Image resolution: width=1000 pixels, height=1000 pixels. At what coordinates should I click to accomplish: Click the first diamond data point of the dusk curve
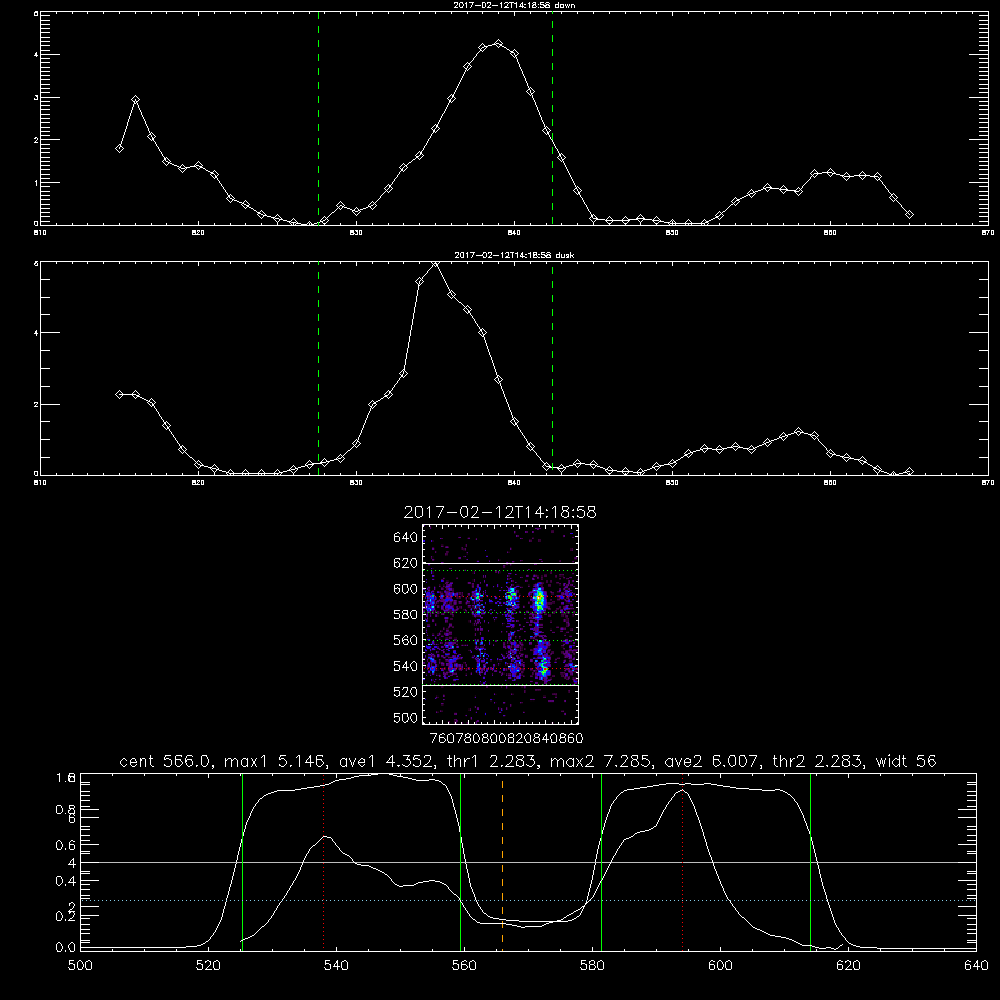click(119, 395)
